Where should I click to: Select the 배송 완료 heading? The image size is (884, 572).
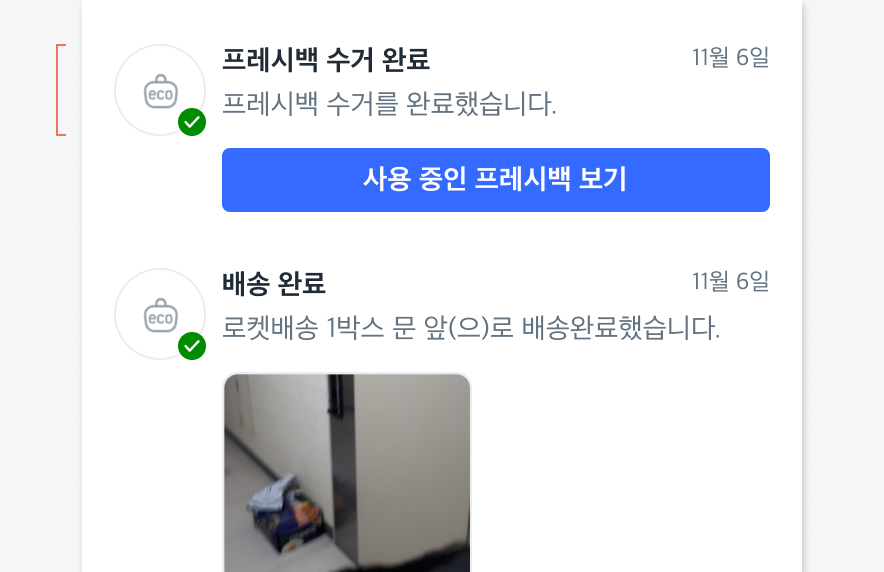274,283
